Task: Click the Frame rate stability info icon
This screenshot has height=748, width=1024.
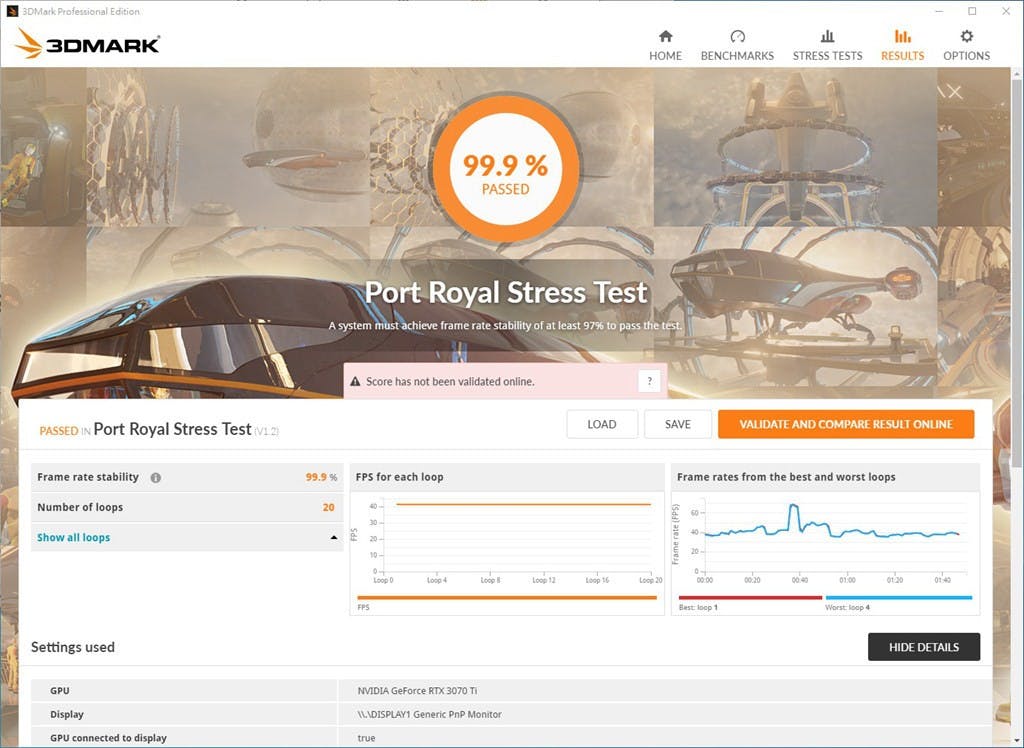Action: pos(155,478)
